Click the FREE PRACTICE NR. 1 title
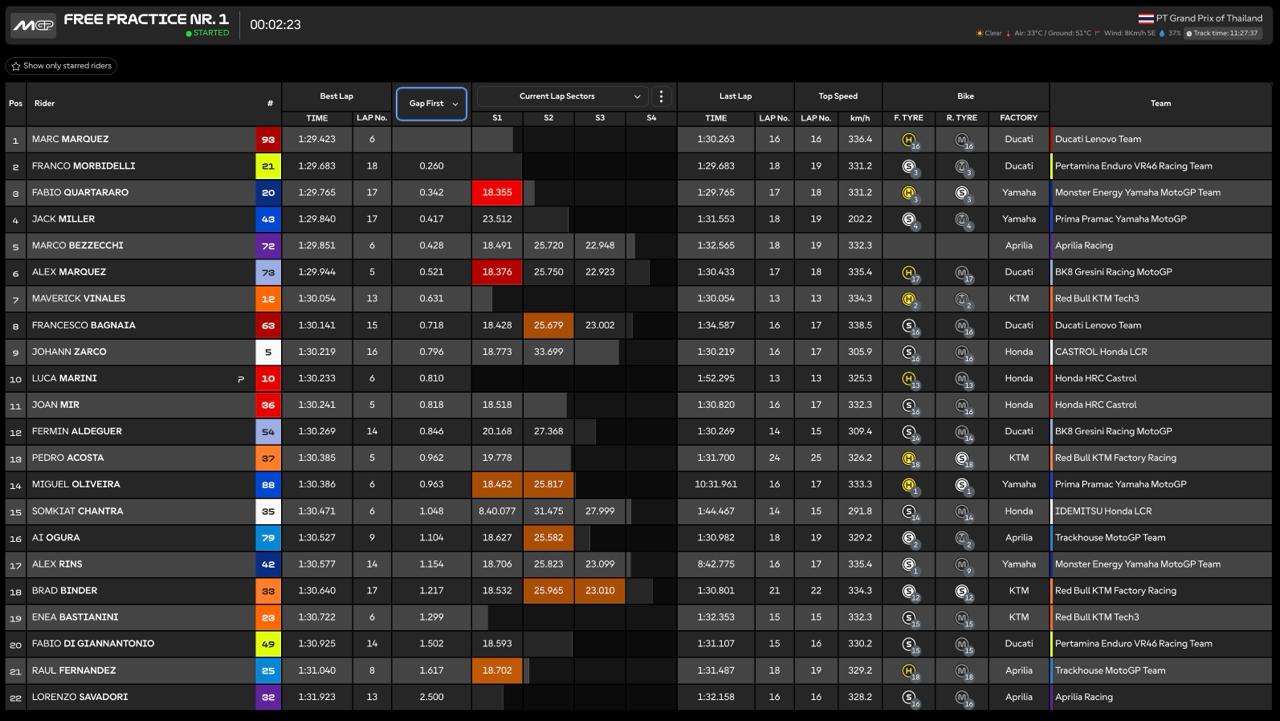 [146, 19]
